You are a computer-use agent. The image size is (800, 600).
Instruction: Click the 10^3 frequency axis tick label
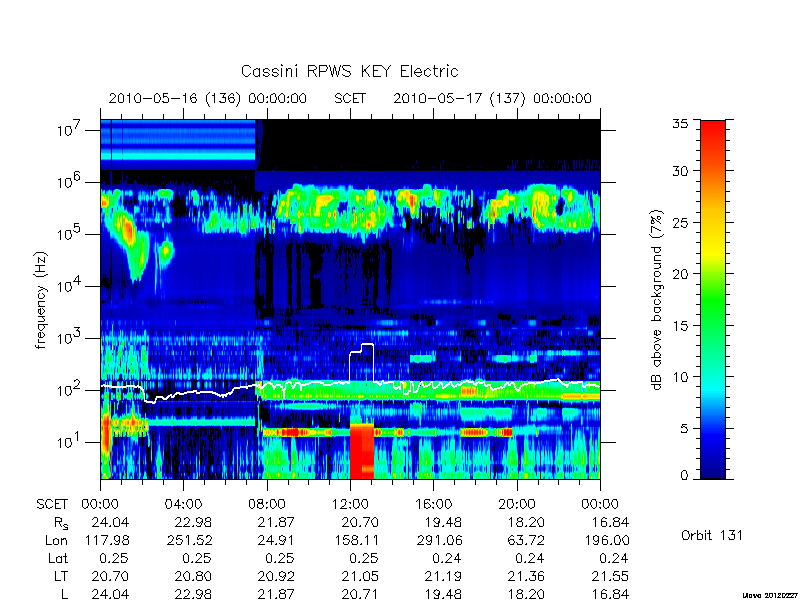(69, 337)
